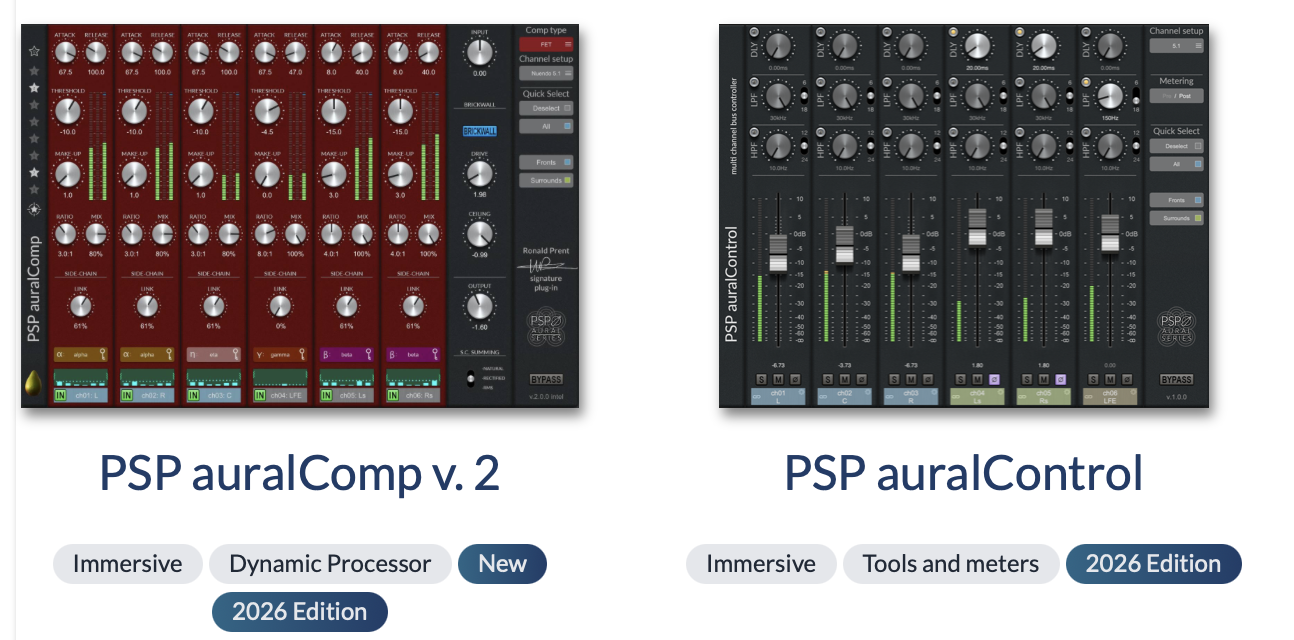Image resolution: width=1294 pixels, height=640 pixels.
Task: Disable the lit DLY toggle on ch04 Ls
Action: 953,32
